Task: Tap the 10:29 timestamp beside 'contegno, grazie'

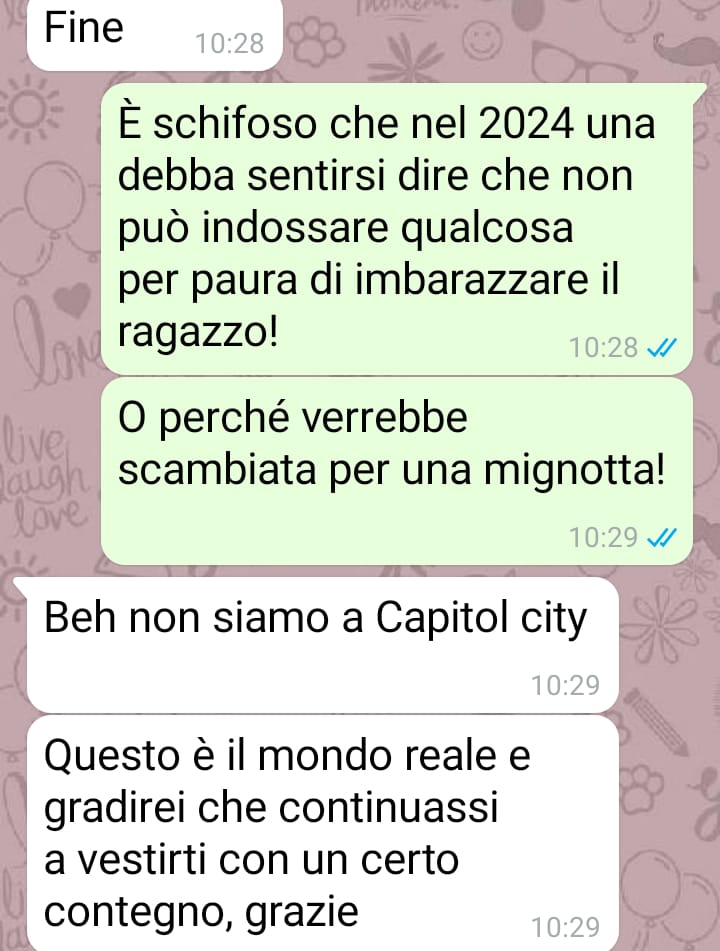Action: (x=565, y=927)
